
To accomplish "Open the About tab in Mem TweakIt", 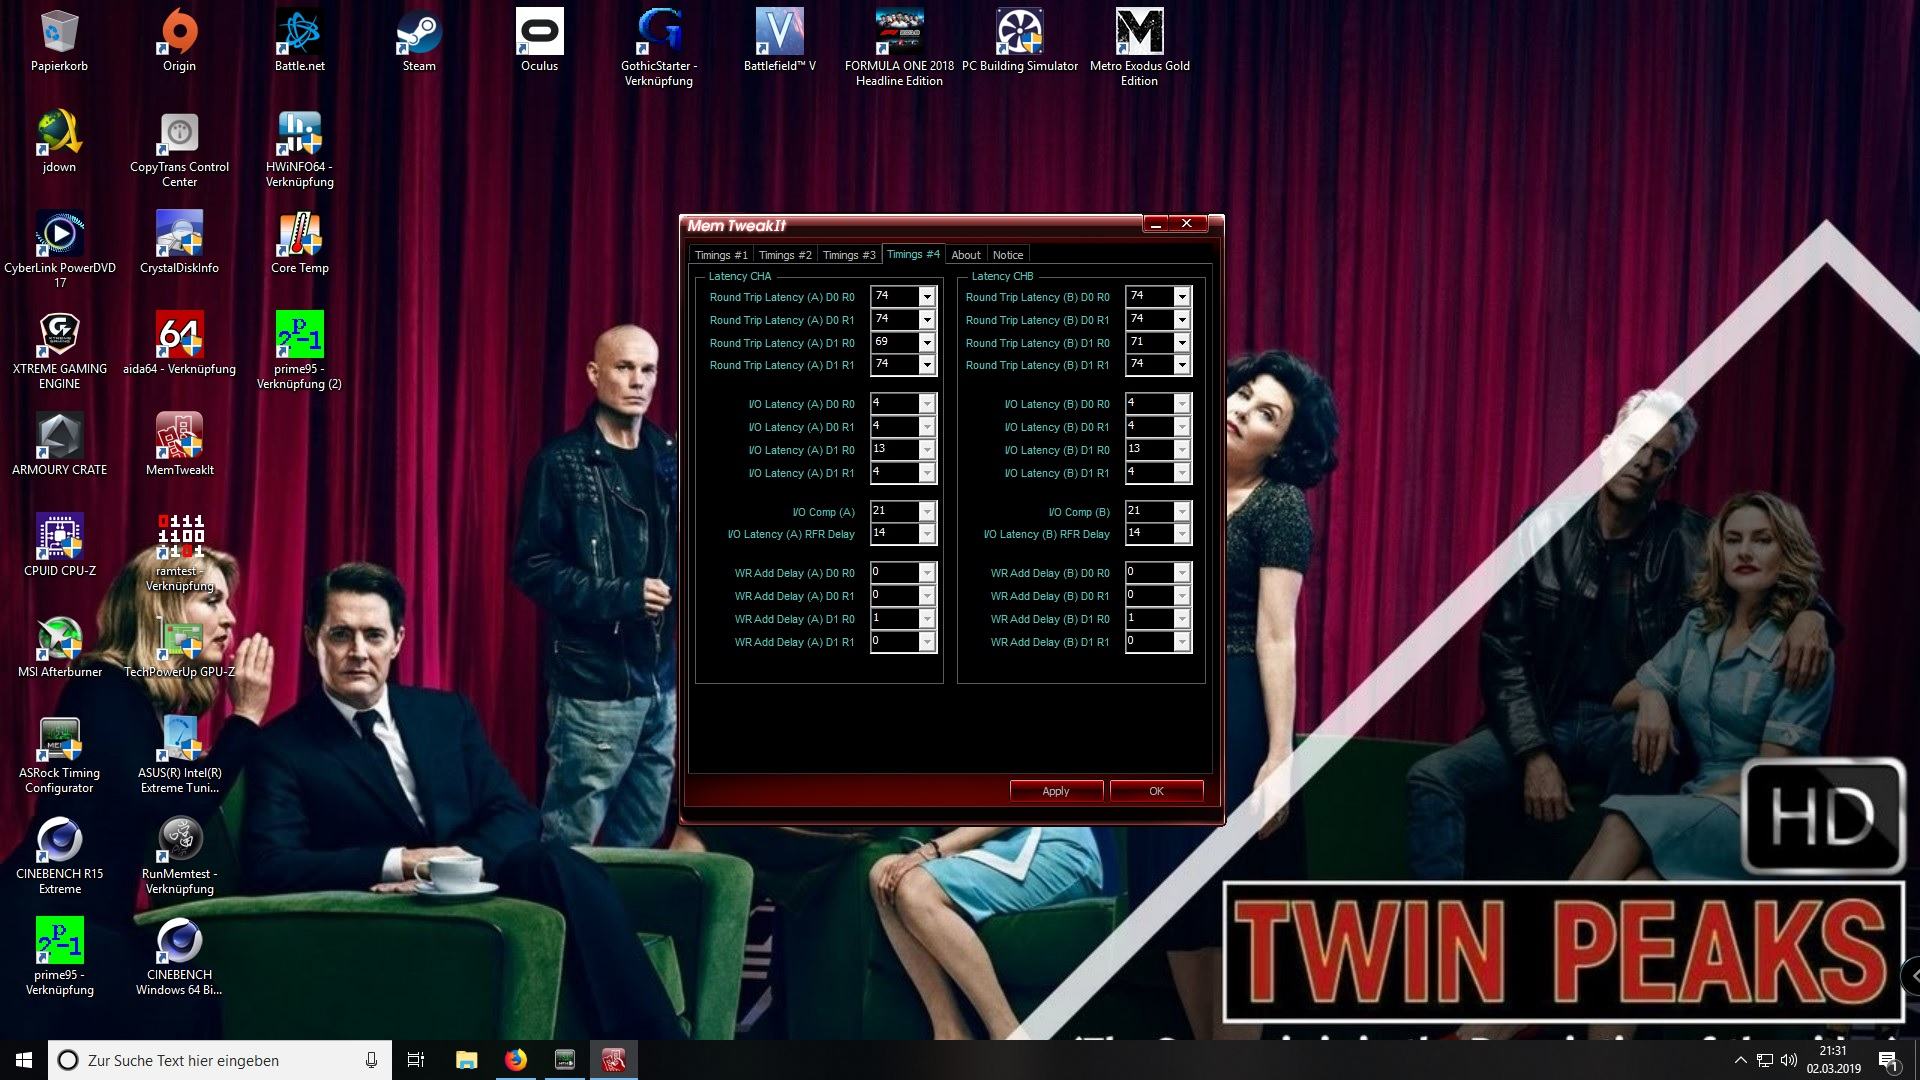I will [x=966, y=255].
